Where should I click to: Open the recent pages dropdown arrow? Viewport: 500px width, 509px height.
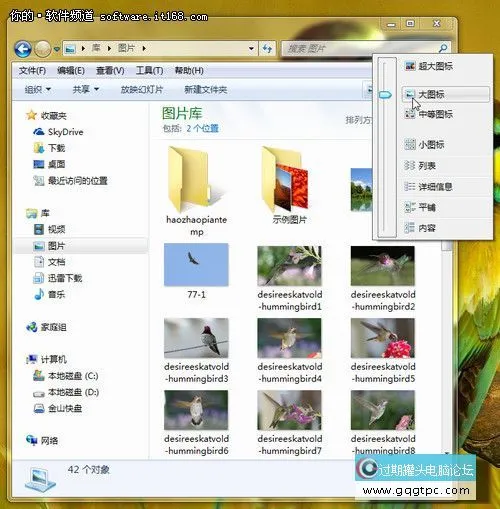(56, 49)
